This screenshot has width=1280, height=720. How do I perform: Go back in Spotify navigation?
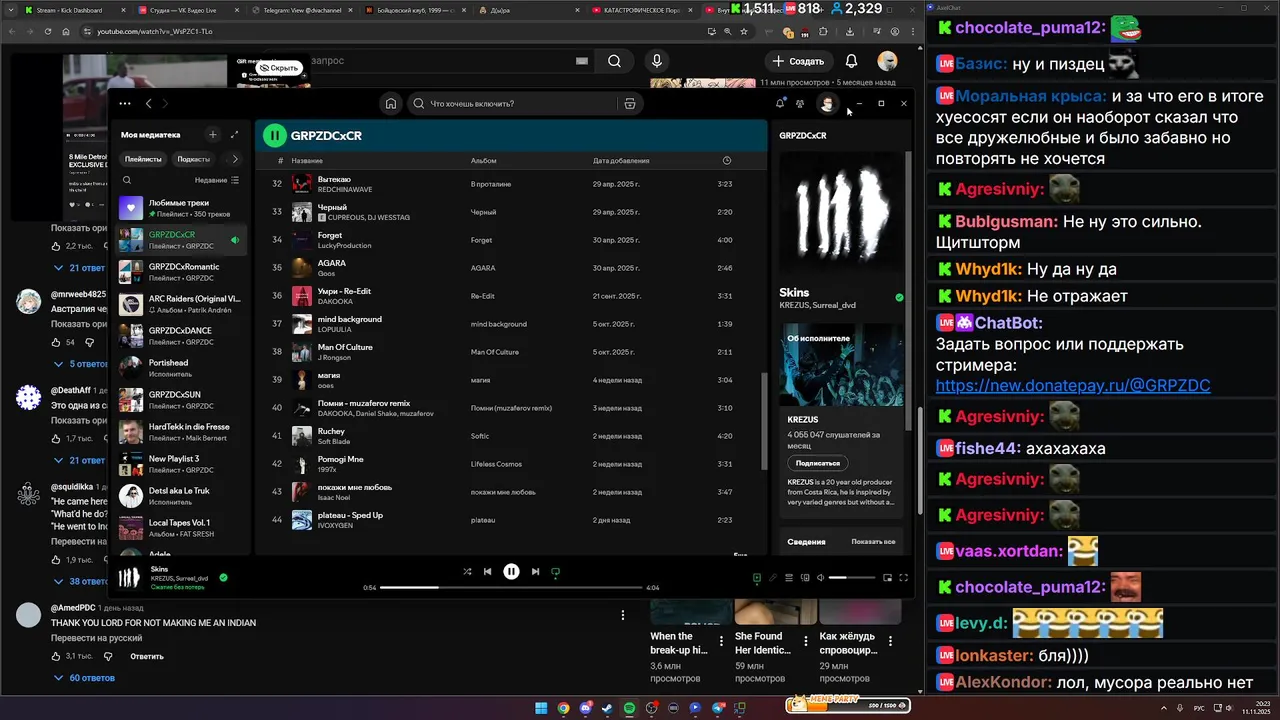point(149,103)
